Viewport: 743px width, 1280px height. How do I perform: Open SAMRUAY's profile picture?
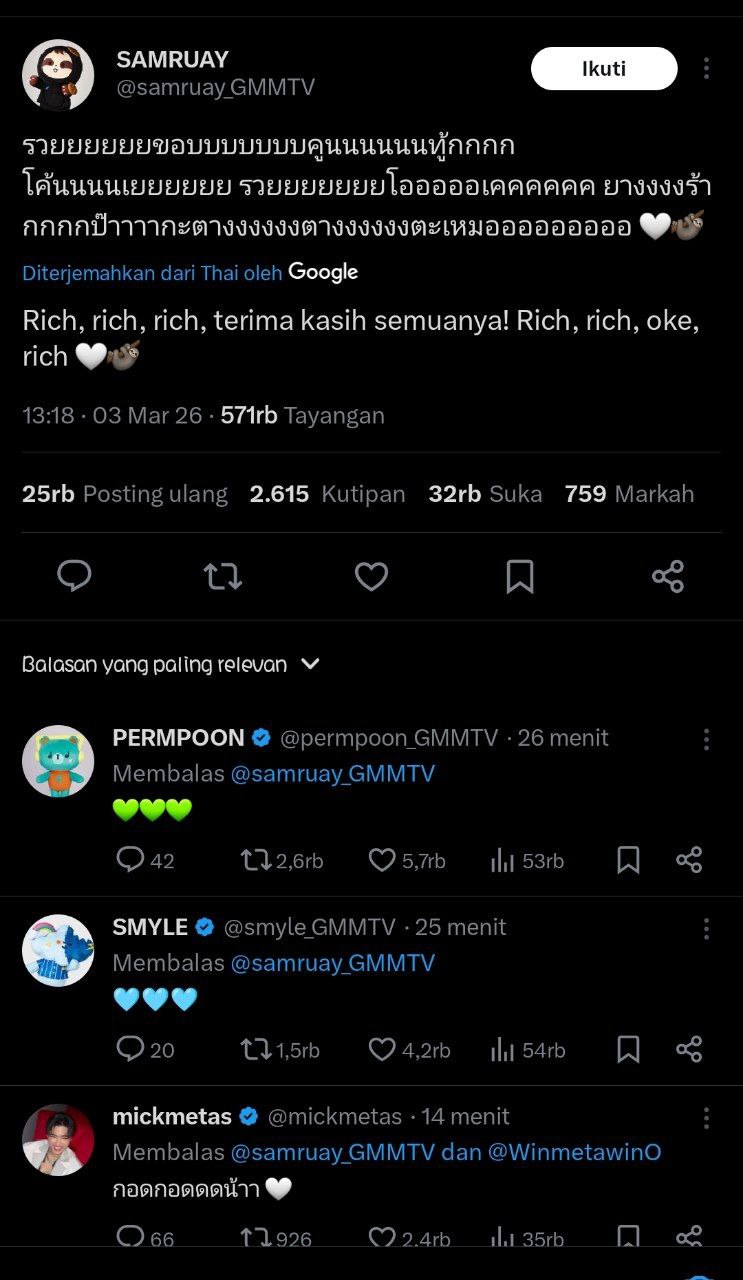click(x=58, y=75)
